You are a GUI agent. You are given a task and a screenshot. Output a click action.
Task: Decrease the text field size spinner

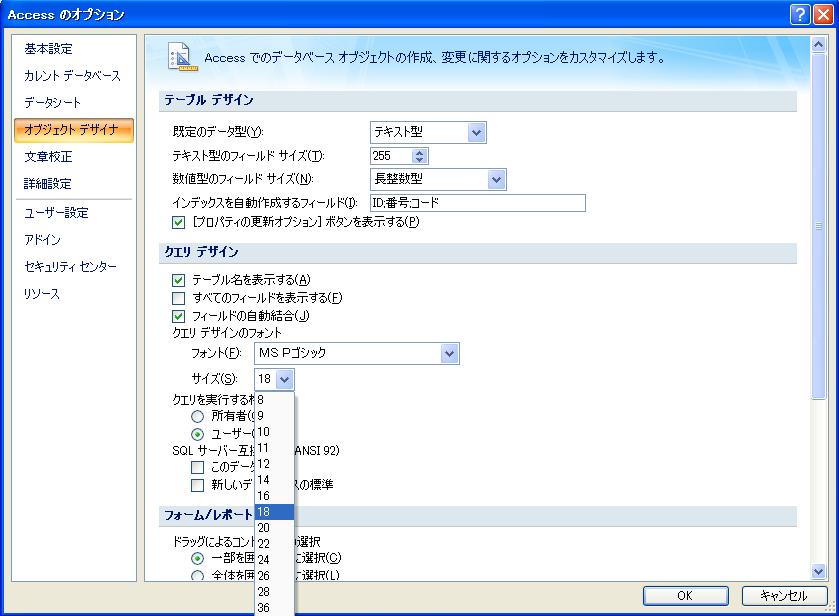pos(420,159)
